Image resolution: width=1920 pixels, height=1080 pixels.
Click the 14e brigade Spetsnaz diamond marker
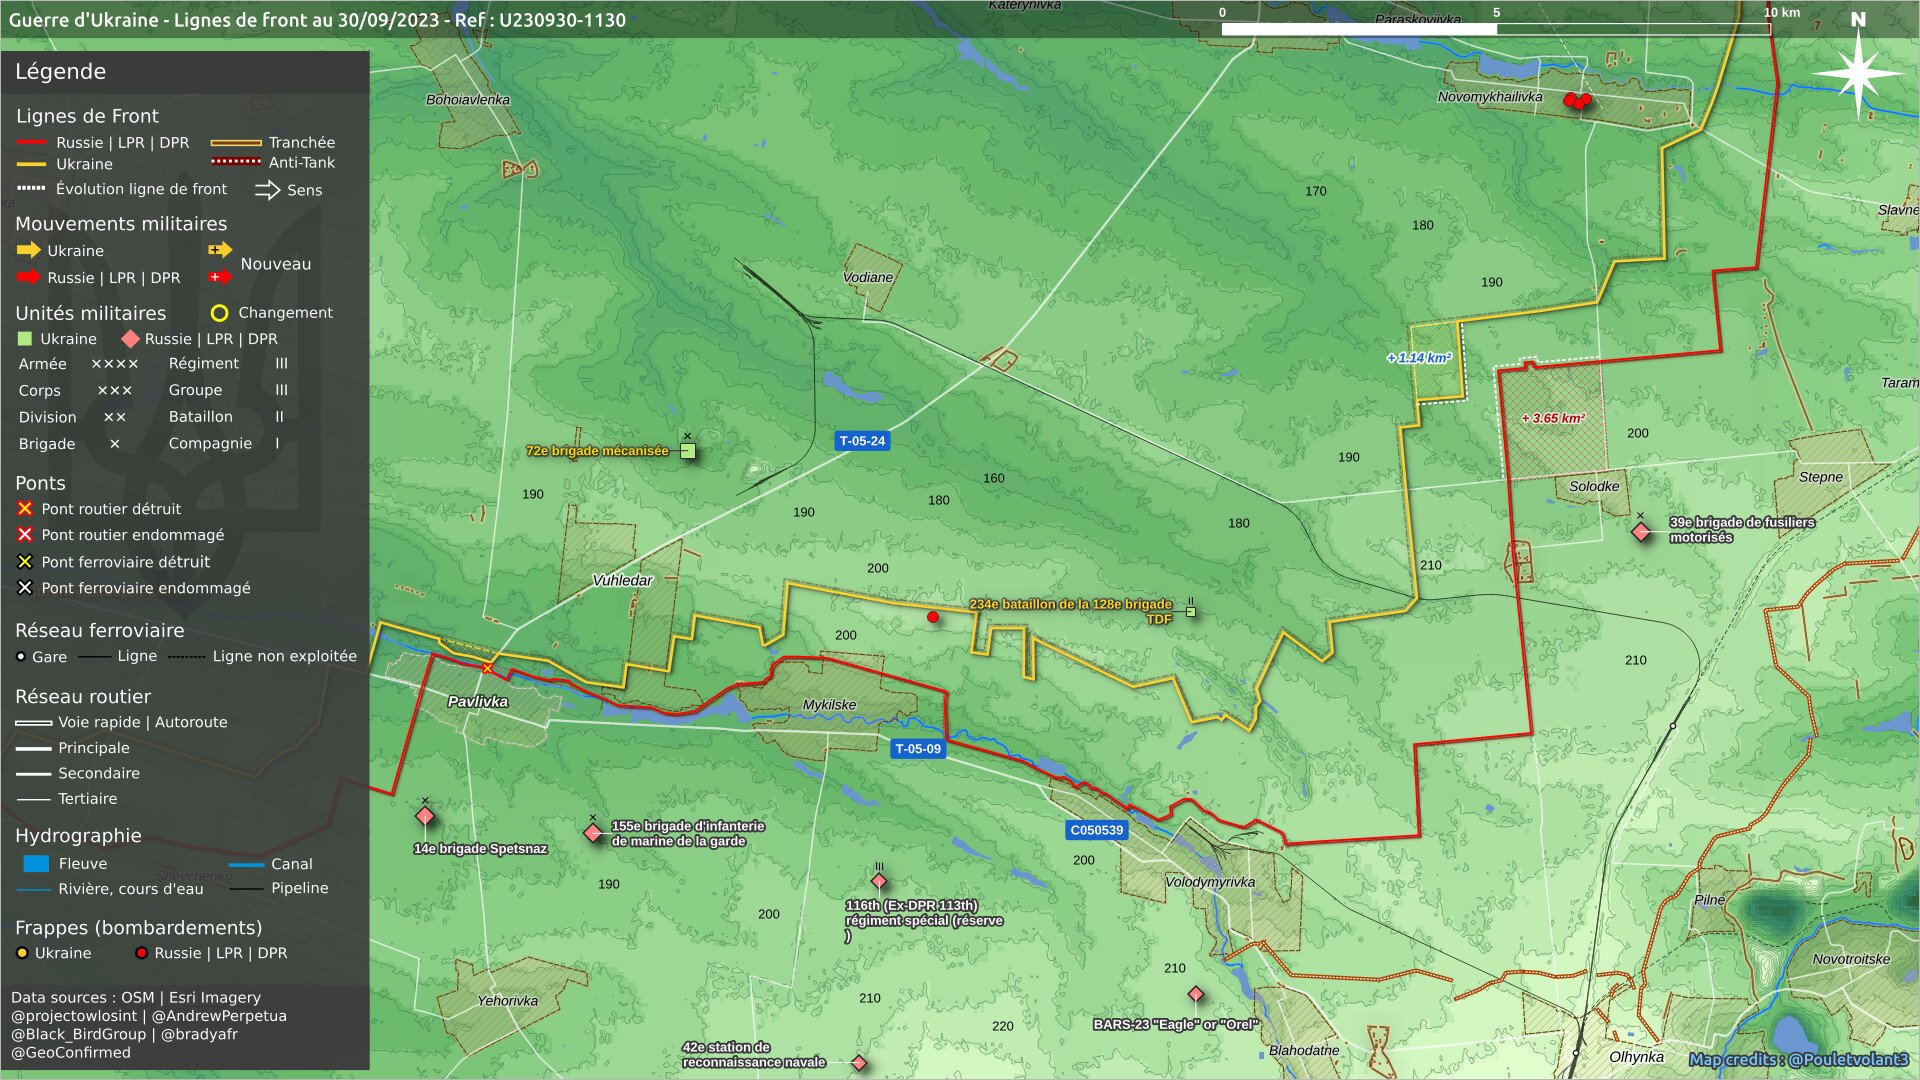point(425,817)
